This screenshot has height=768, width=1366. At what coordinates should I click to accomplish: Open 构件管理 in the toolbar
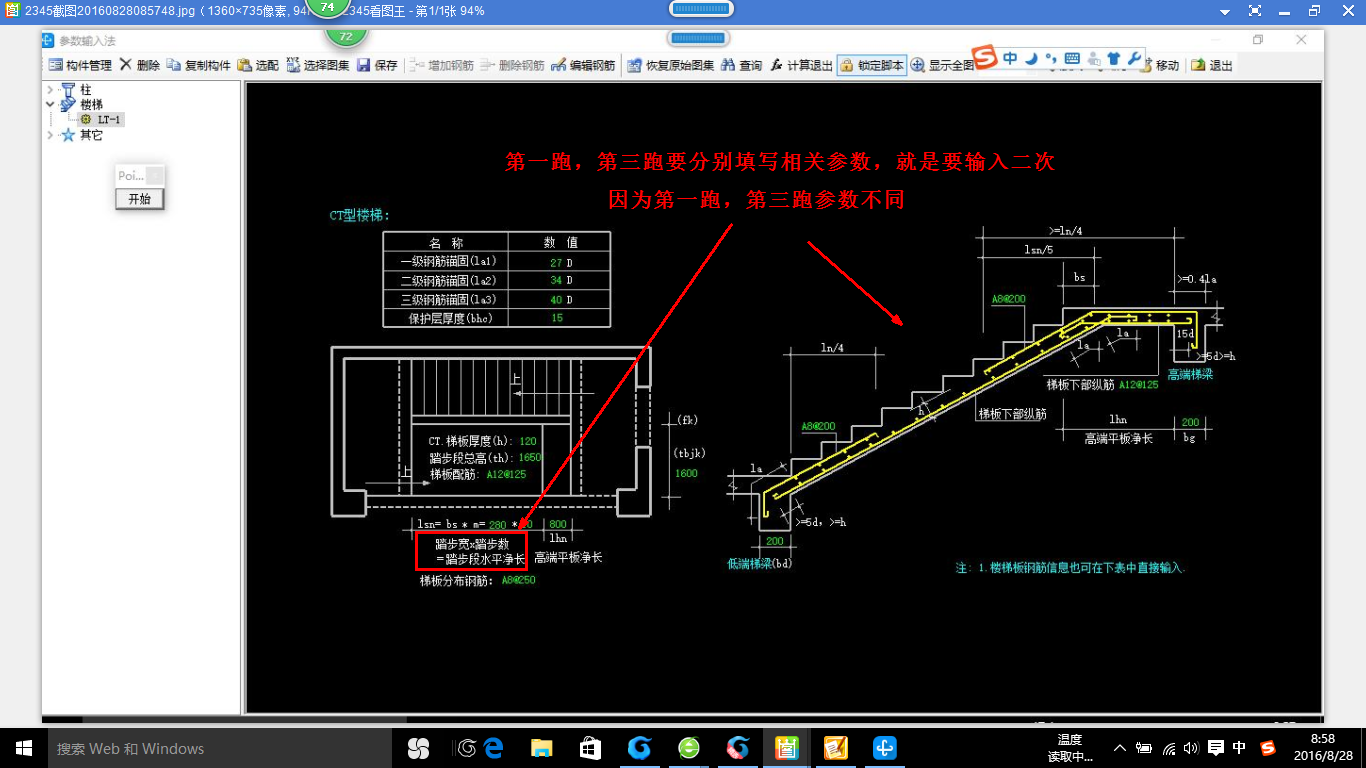coord(80,65)
